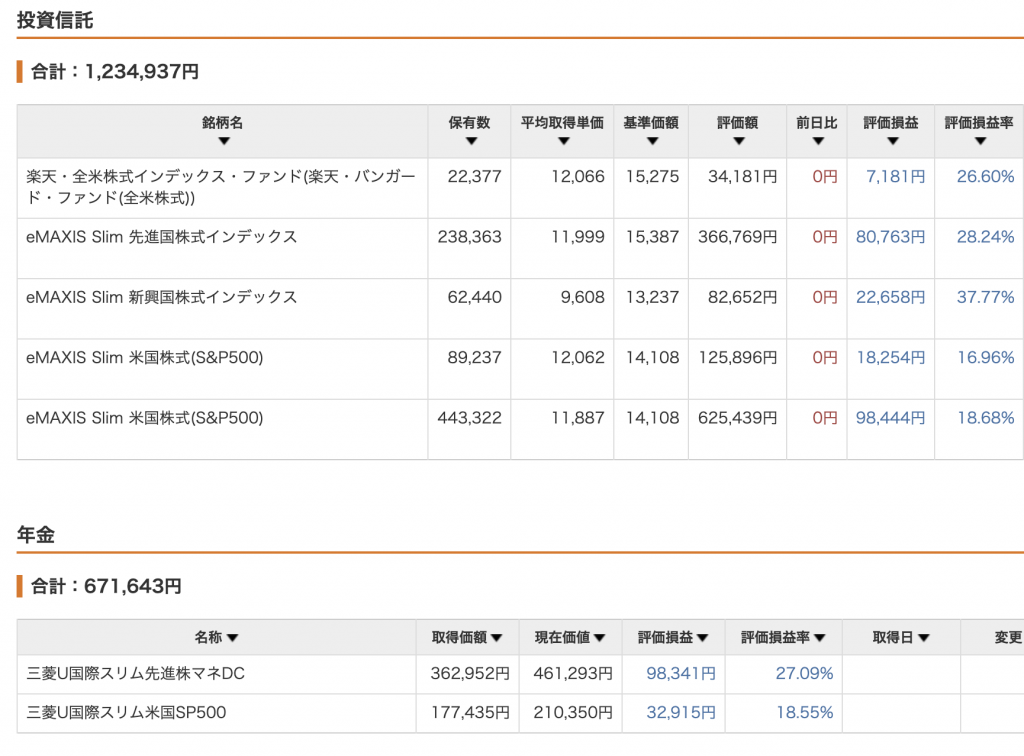Select eMAXIS Slim 新興国株式インデックス name
The height and width of the screenshot is (756, 1024).
click(161, 297)
